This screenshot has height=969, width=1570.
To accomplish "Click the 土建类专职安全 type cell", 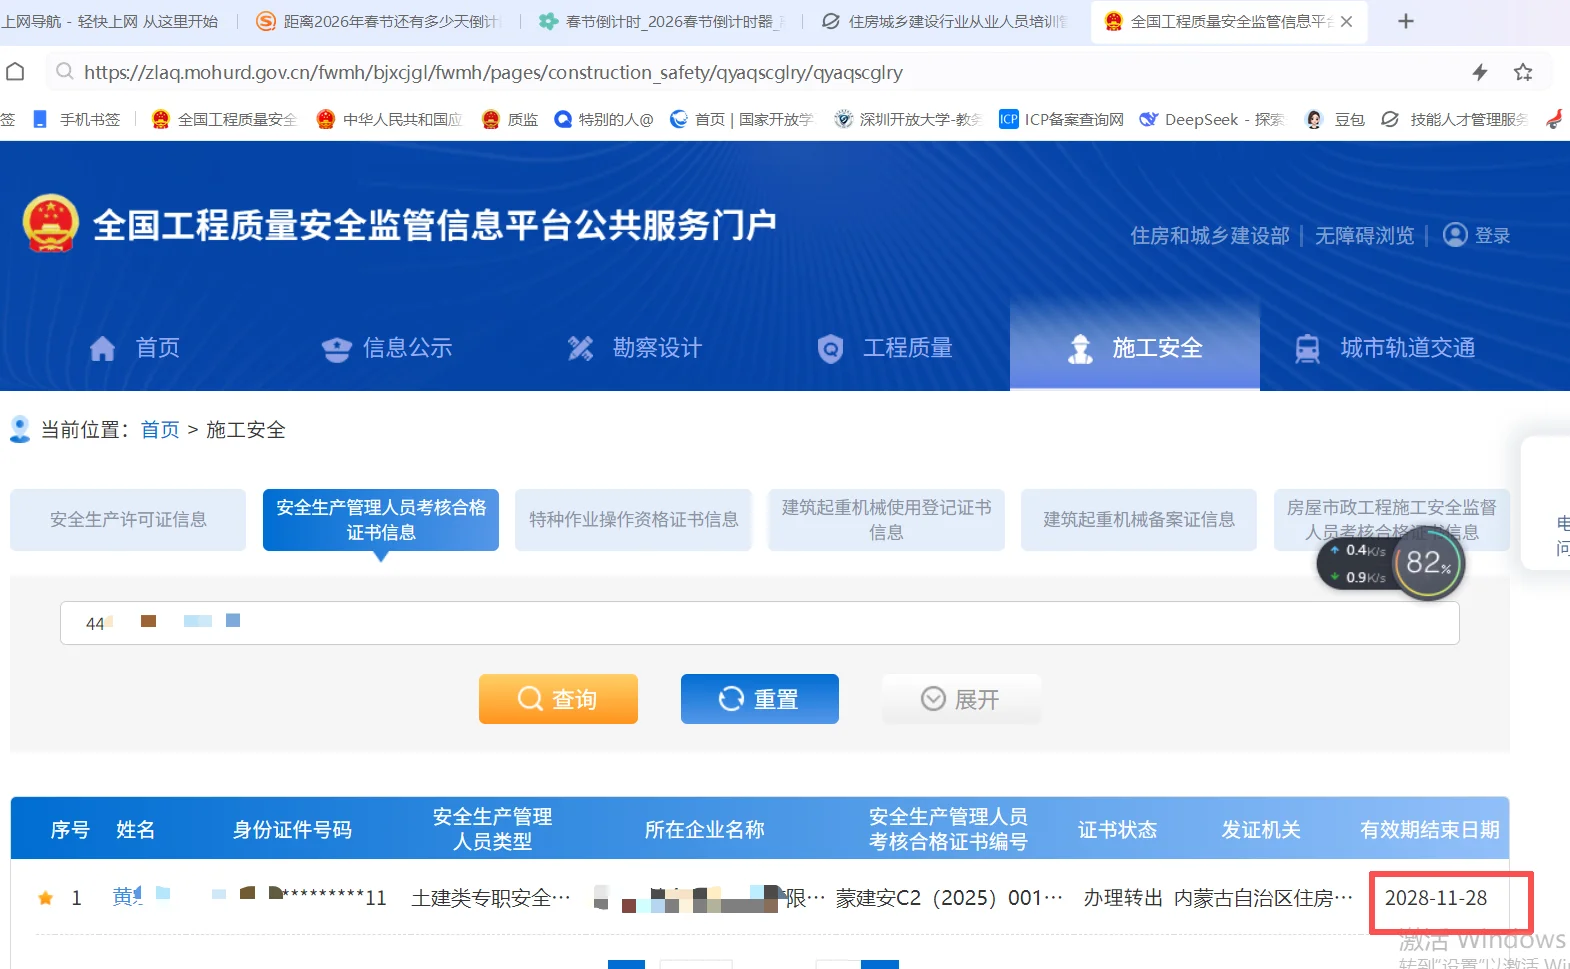I will (491, 898).
